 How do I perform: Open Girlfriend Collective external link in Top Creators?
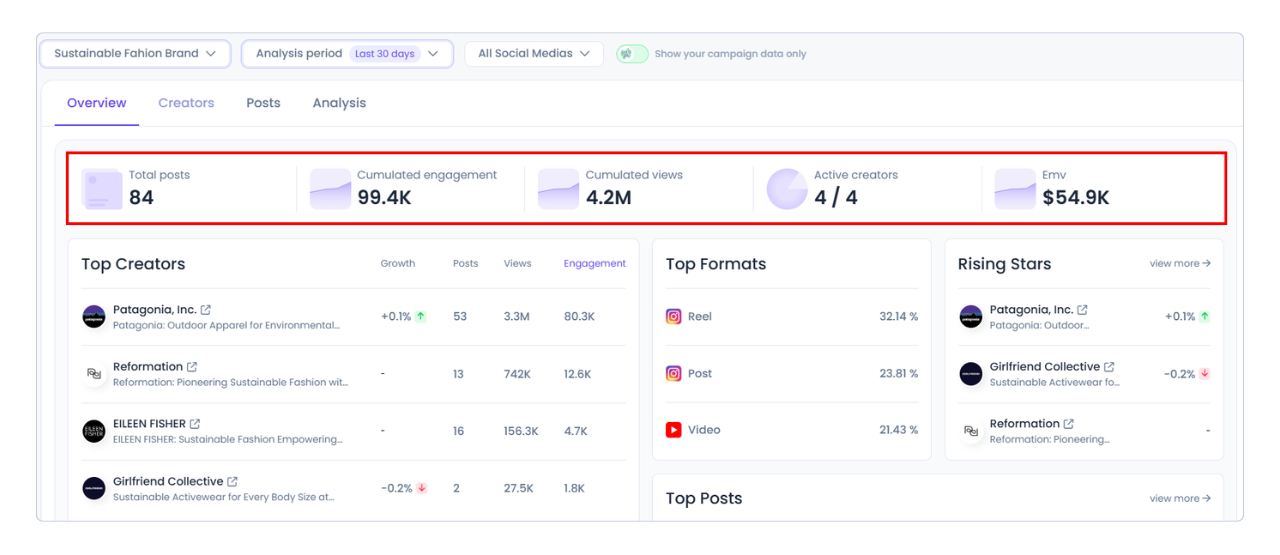pos(232,482)
